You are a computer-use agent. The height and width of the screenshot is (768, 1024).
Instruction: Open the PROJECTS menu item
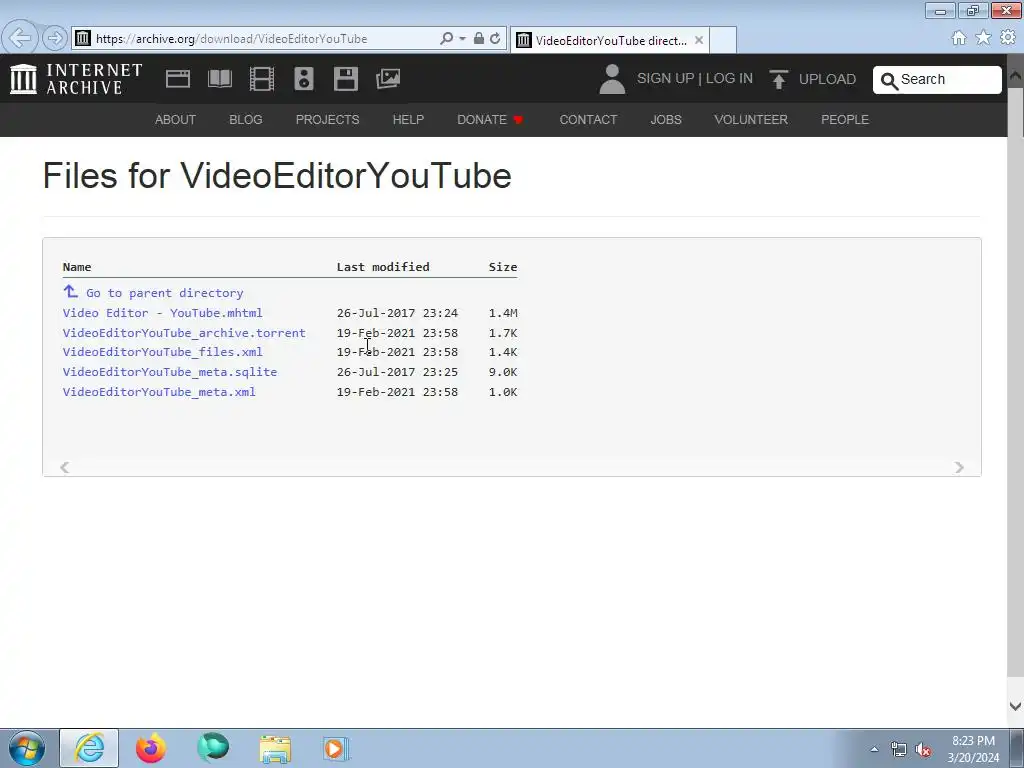(327, 120)
